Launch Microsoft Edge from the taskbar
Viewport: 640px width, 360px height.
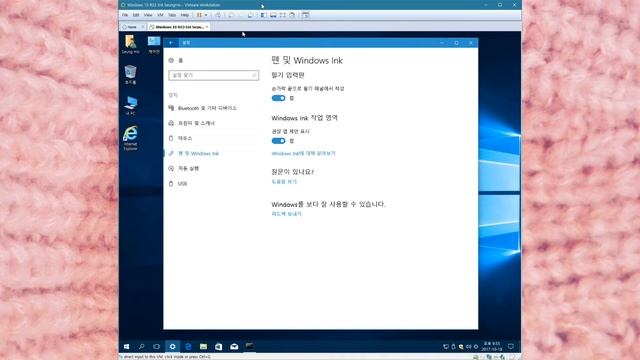(x=188, y=347)
